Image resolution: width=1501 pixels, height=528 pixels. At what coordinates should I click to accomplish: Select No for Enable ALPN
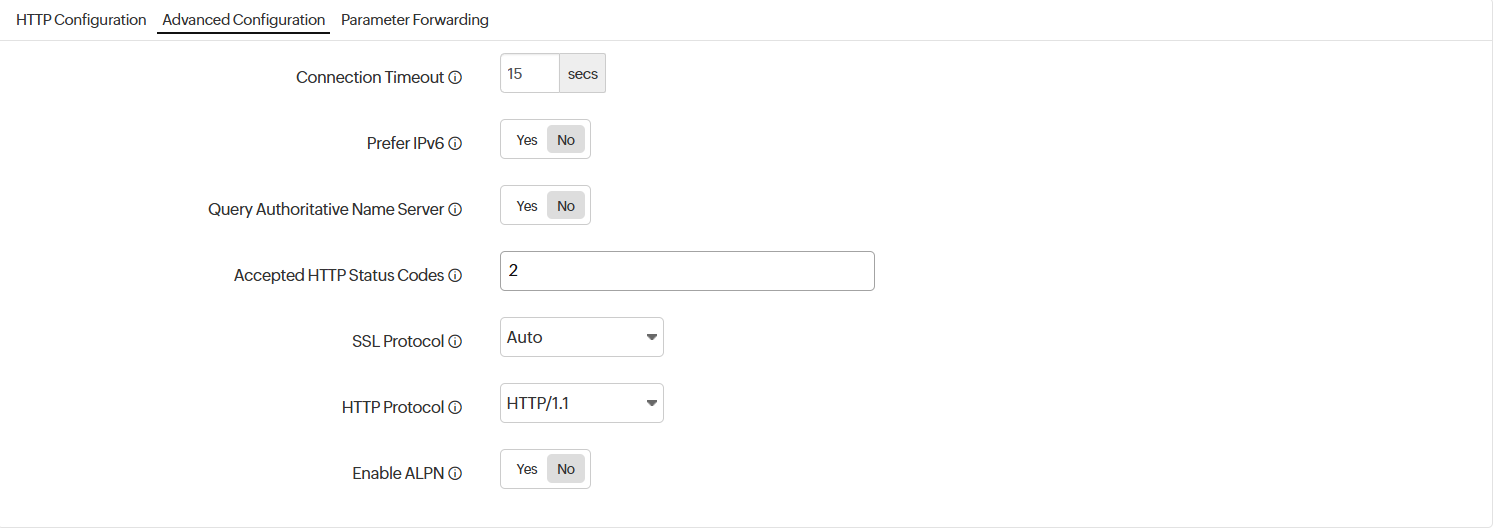[x=566, y=469]
